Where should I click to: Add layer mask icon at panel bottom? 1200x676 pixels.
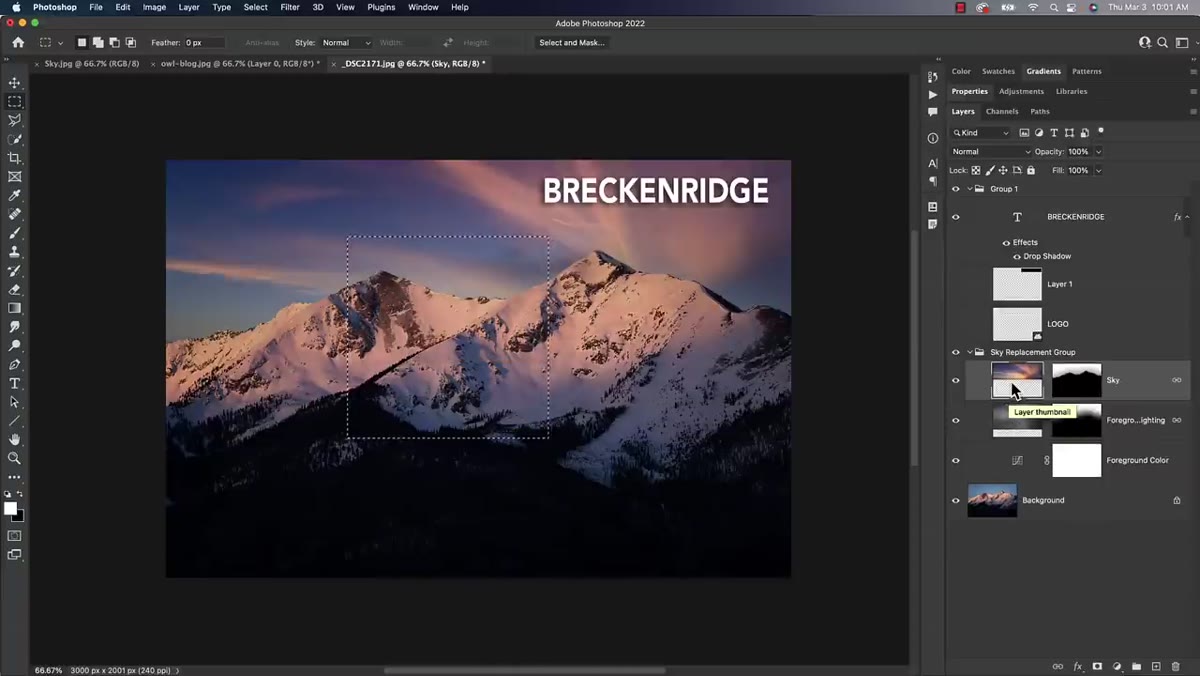pos(1097,666)
